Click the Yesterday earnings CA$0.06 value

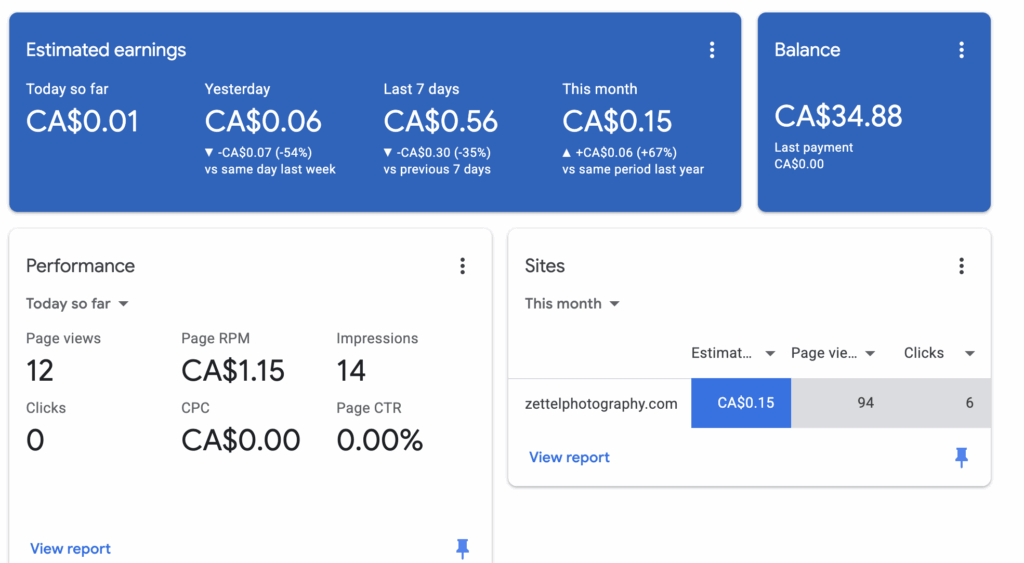click(x=263, y=122)
